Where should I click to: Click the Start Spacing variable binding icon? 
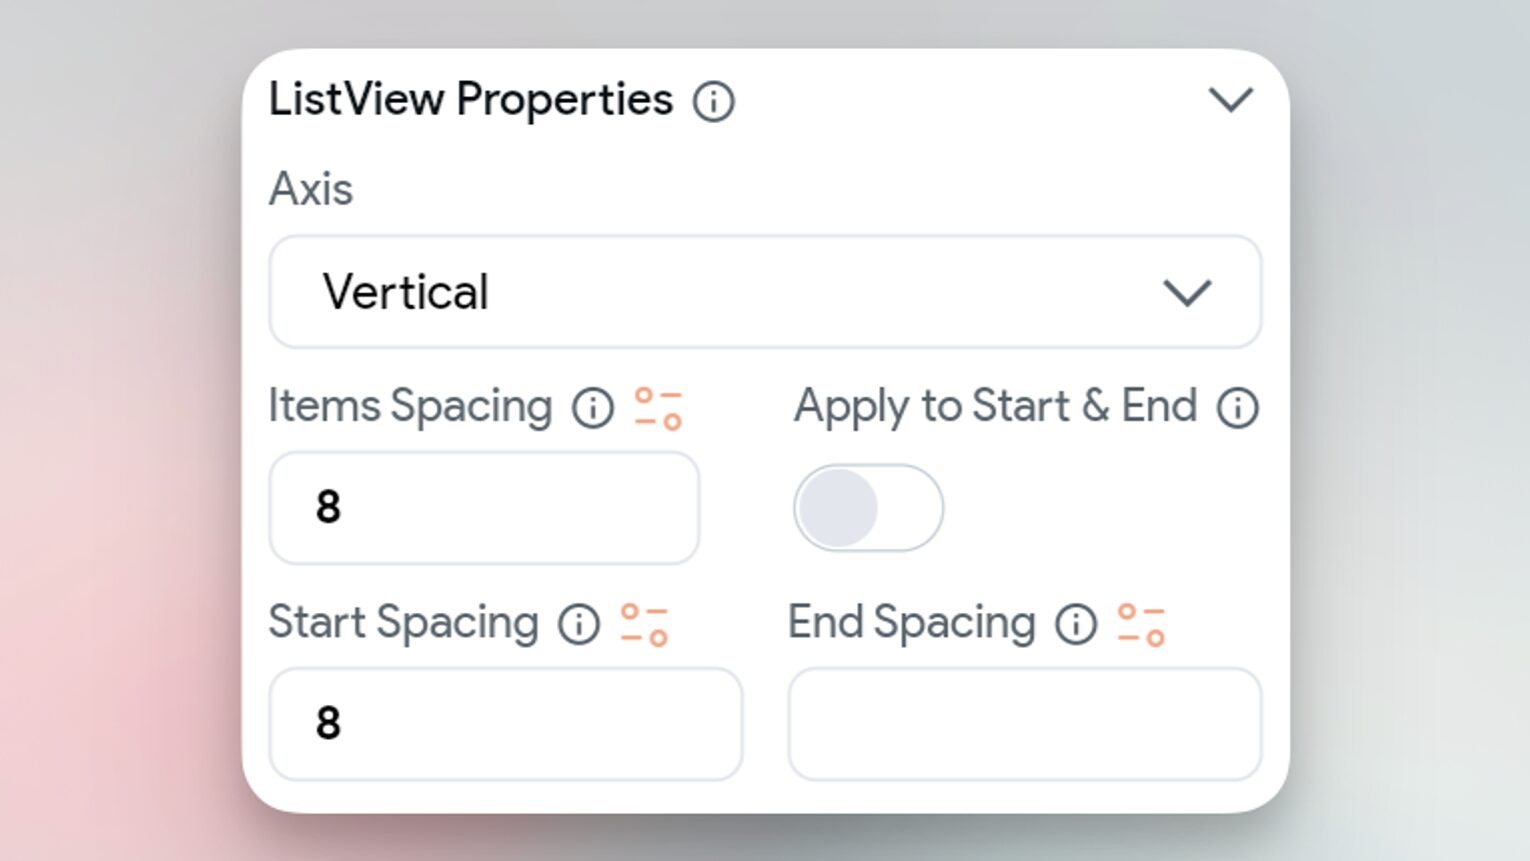click(644, 624)
